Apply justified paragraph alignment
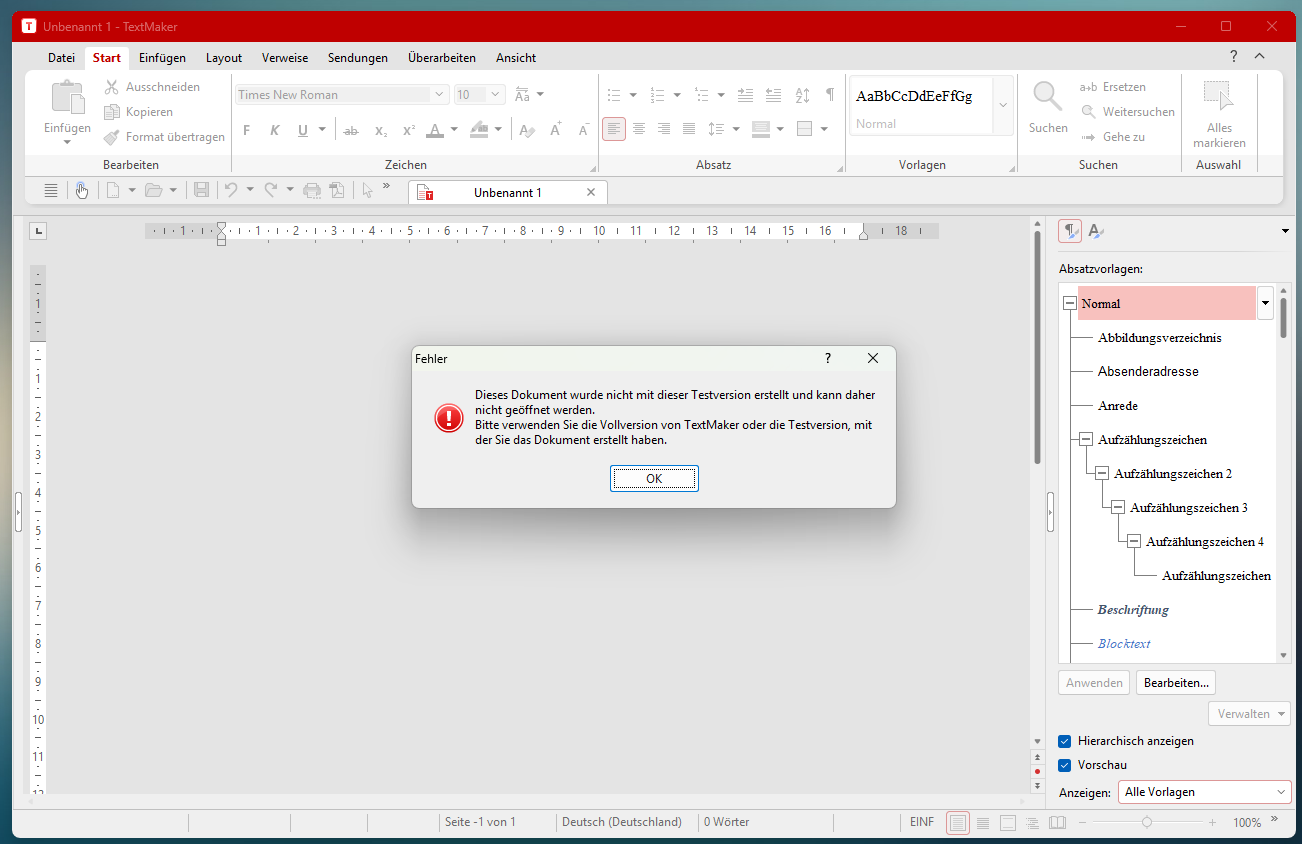The width and height of the screenshot is (1302, 844). 689,129
